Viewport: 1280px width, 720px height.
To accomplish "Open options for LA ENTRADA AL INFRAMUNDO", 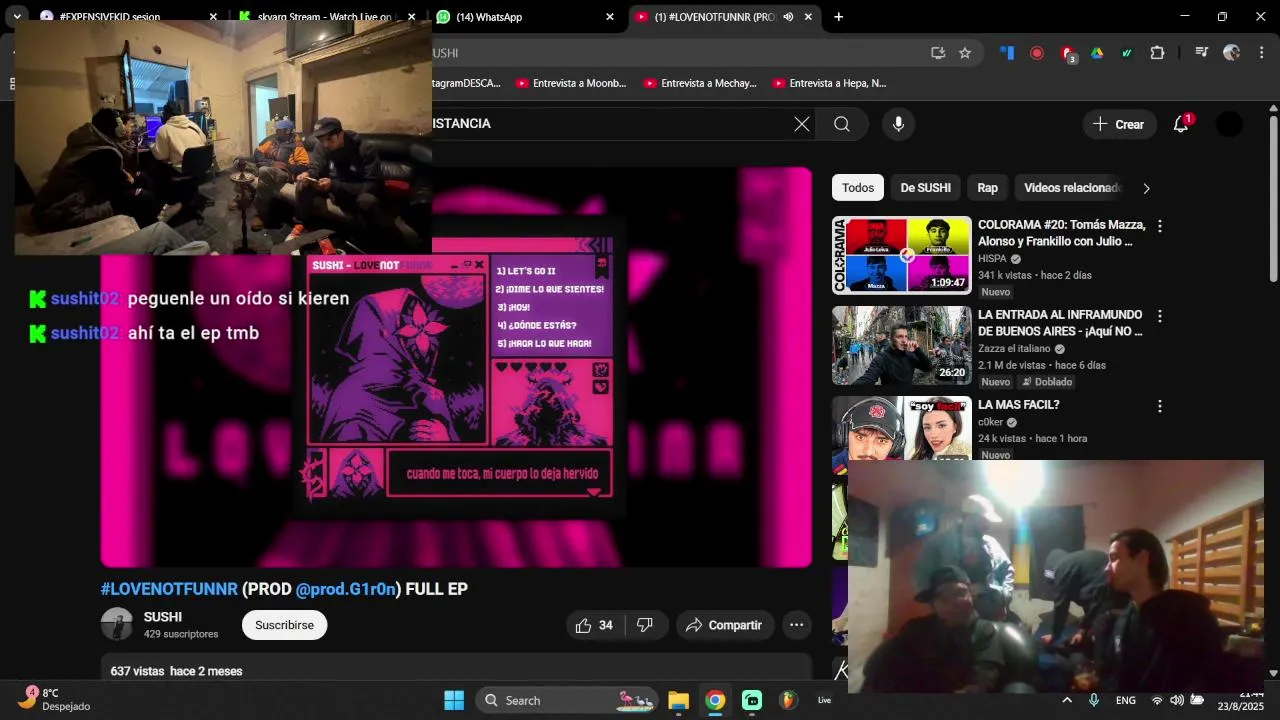I will [x=1160, y=316].
